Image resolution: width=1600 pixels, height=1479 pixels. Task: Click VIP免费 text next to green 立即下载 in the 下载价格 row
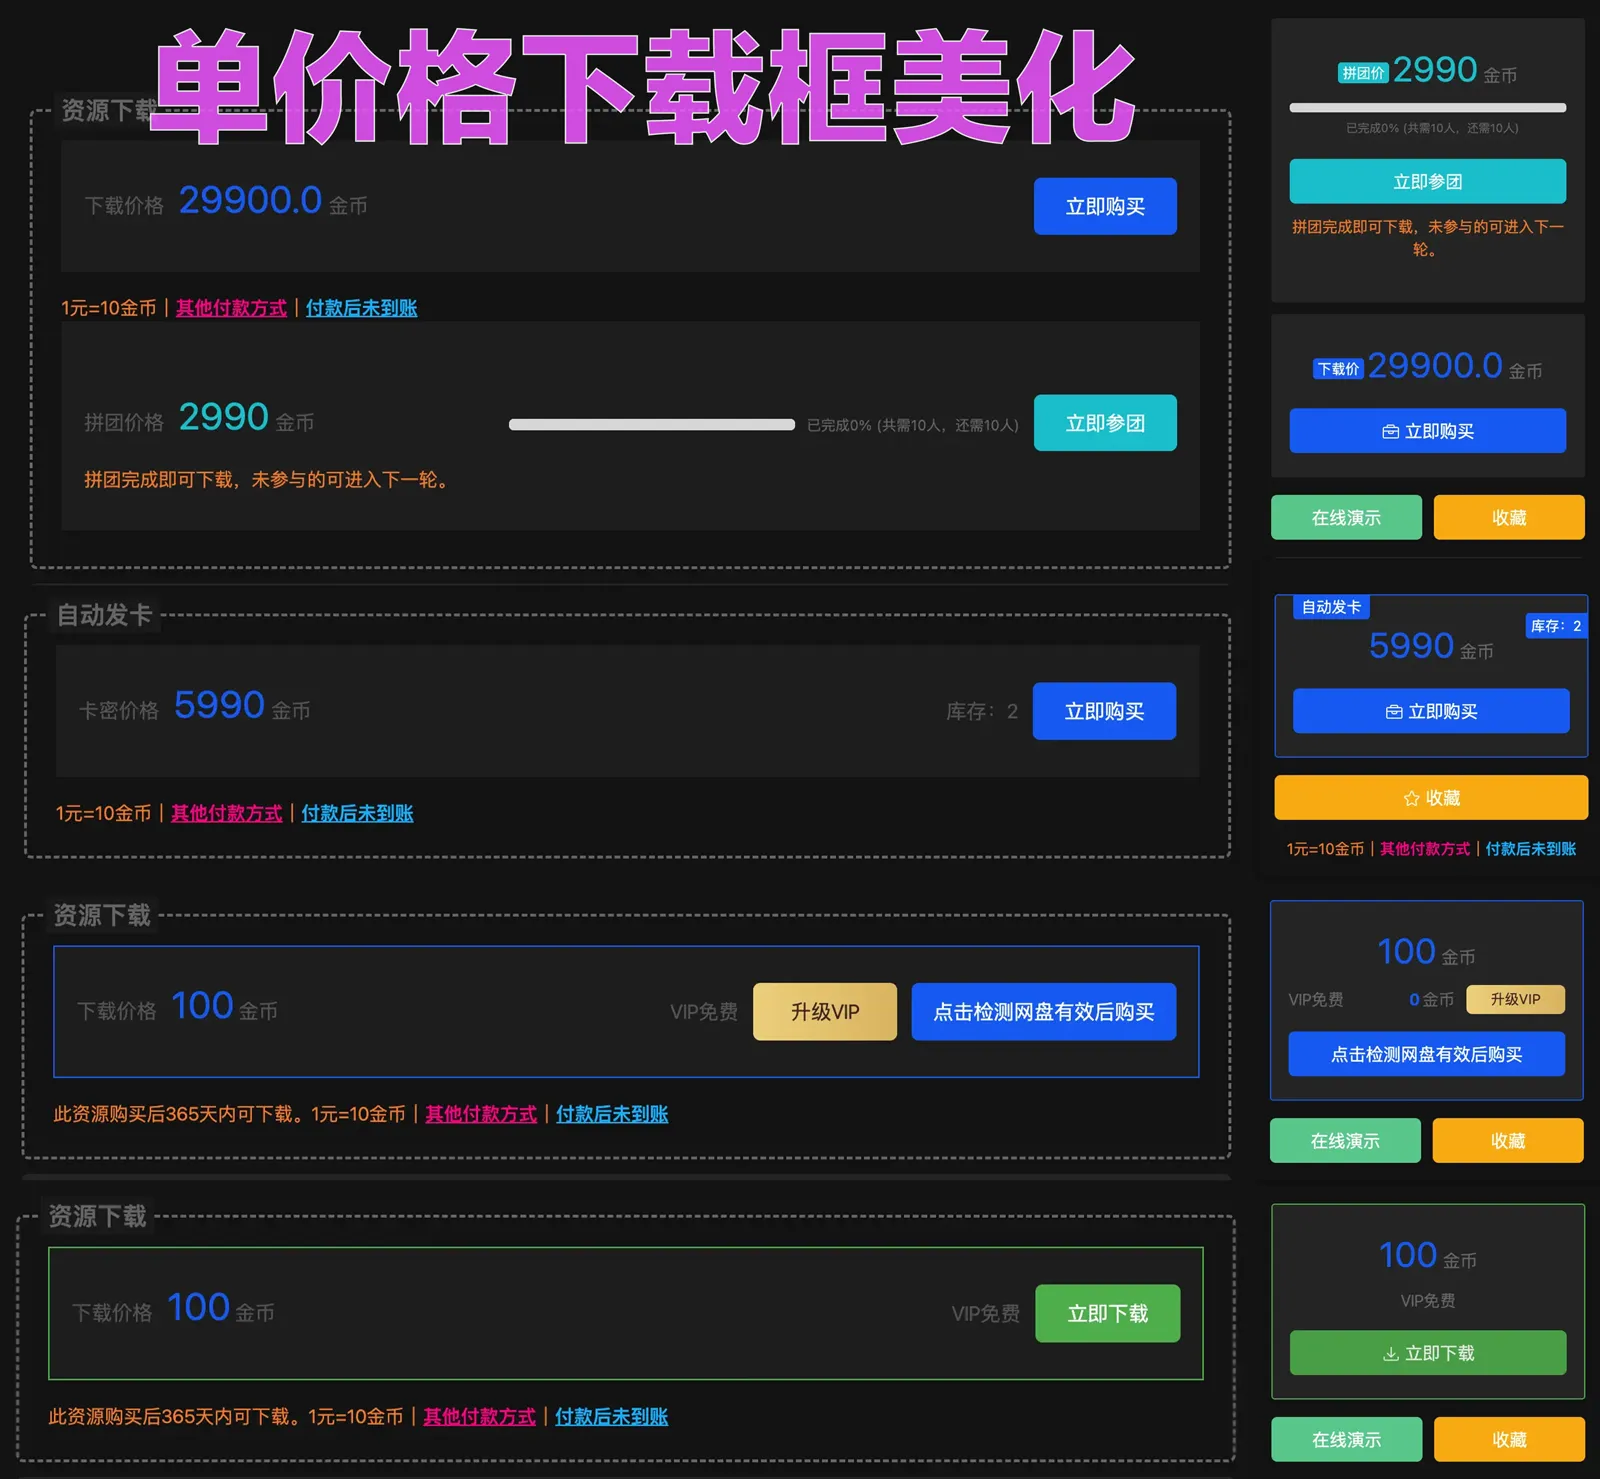click(986, 1314)
